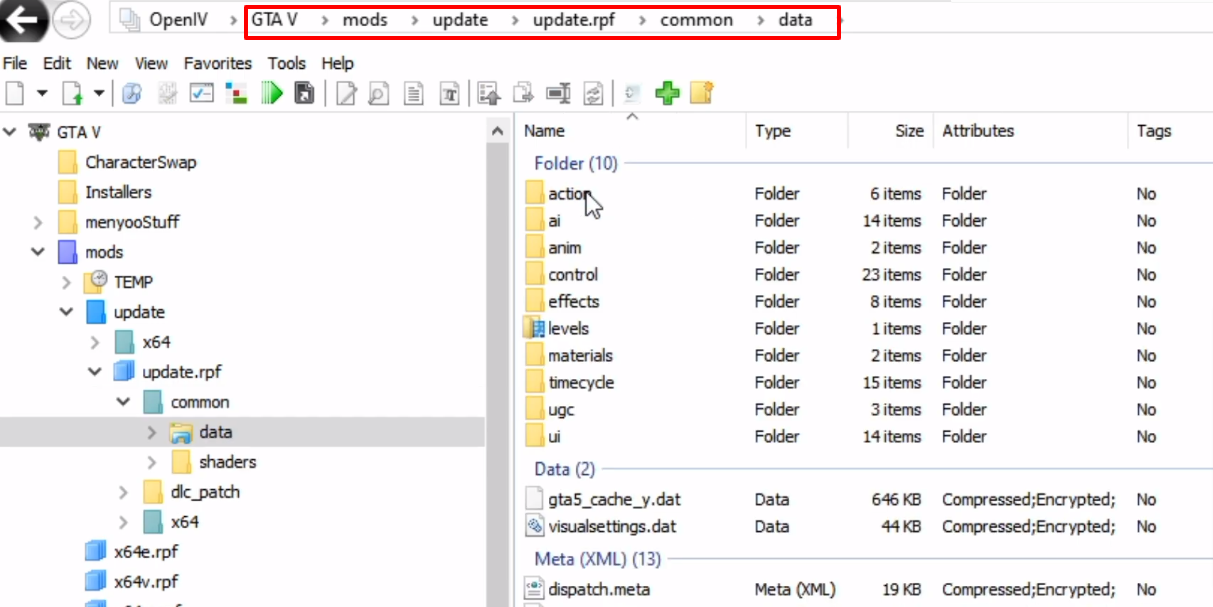Select the Installers folder in the tree

[118, 192]
